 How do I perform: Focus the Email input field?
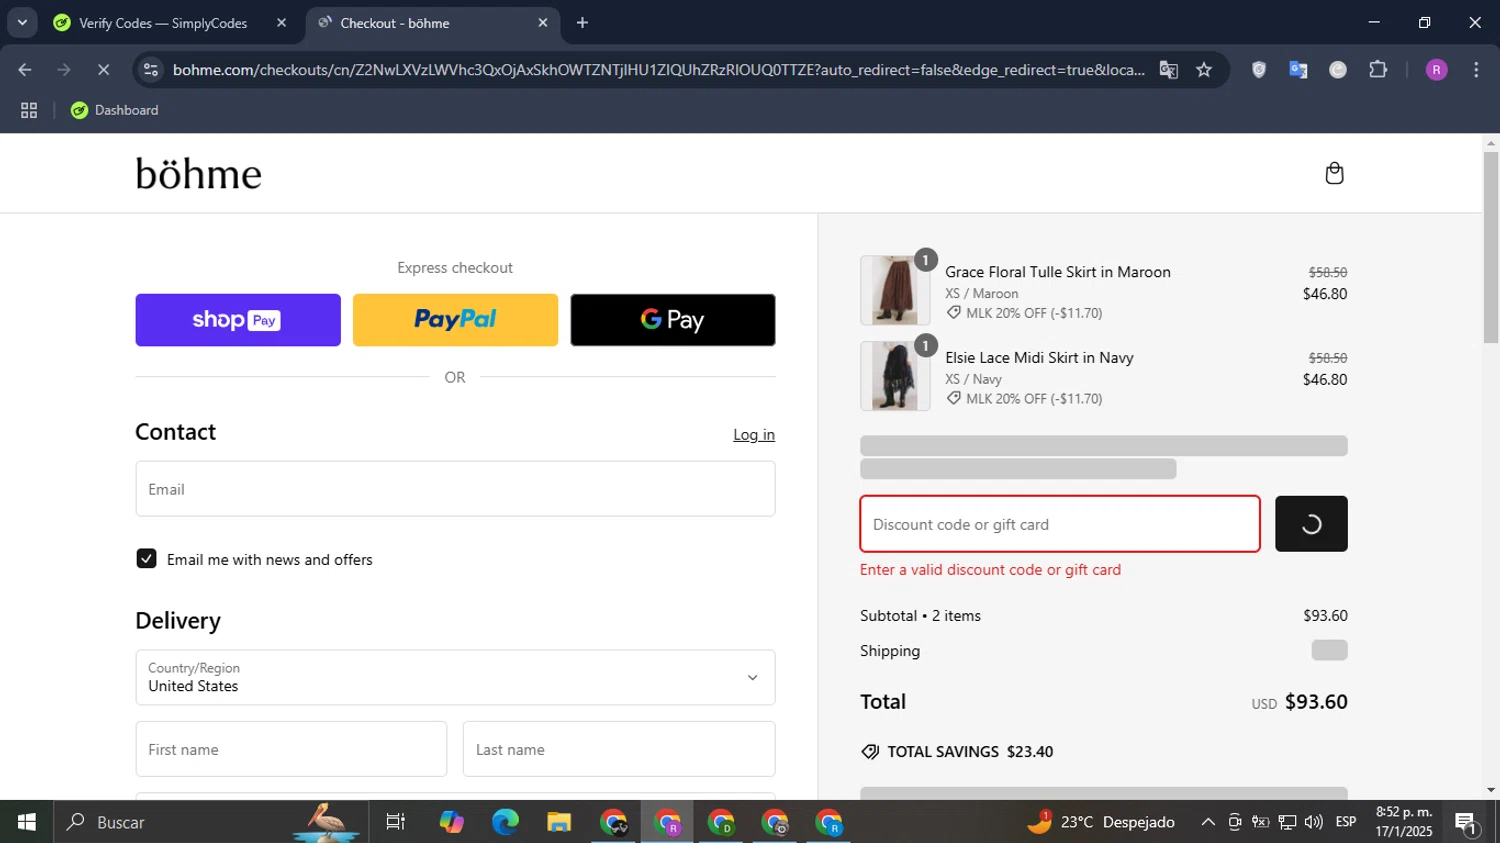[455, 489]
